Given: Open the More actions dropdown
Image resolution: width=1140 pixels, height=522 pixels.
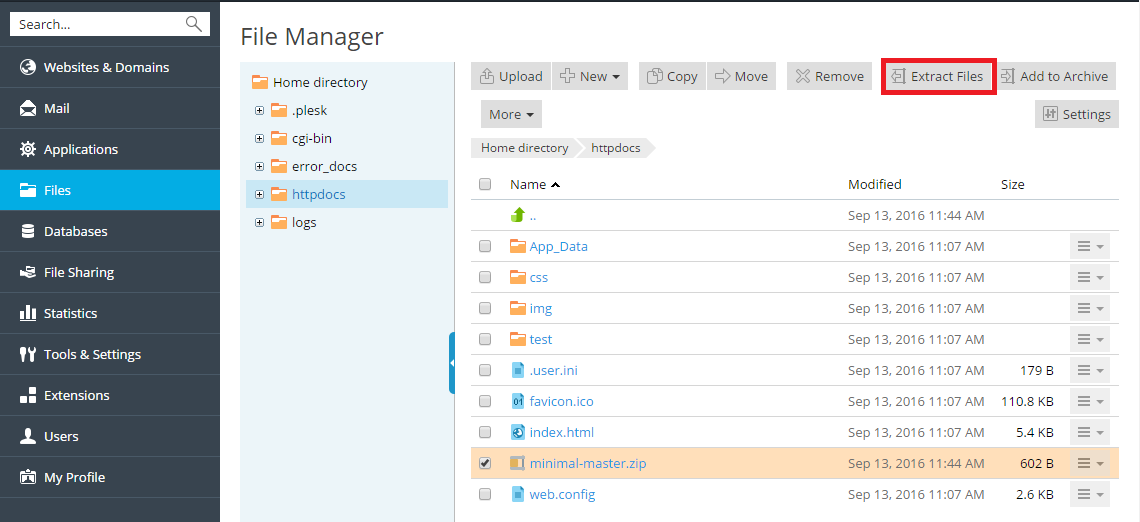Looking at the screenshot, I should click(511, 115).
